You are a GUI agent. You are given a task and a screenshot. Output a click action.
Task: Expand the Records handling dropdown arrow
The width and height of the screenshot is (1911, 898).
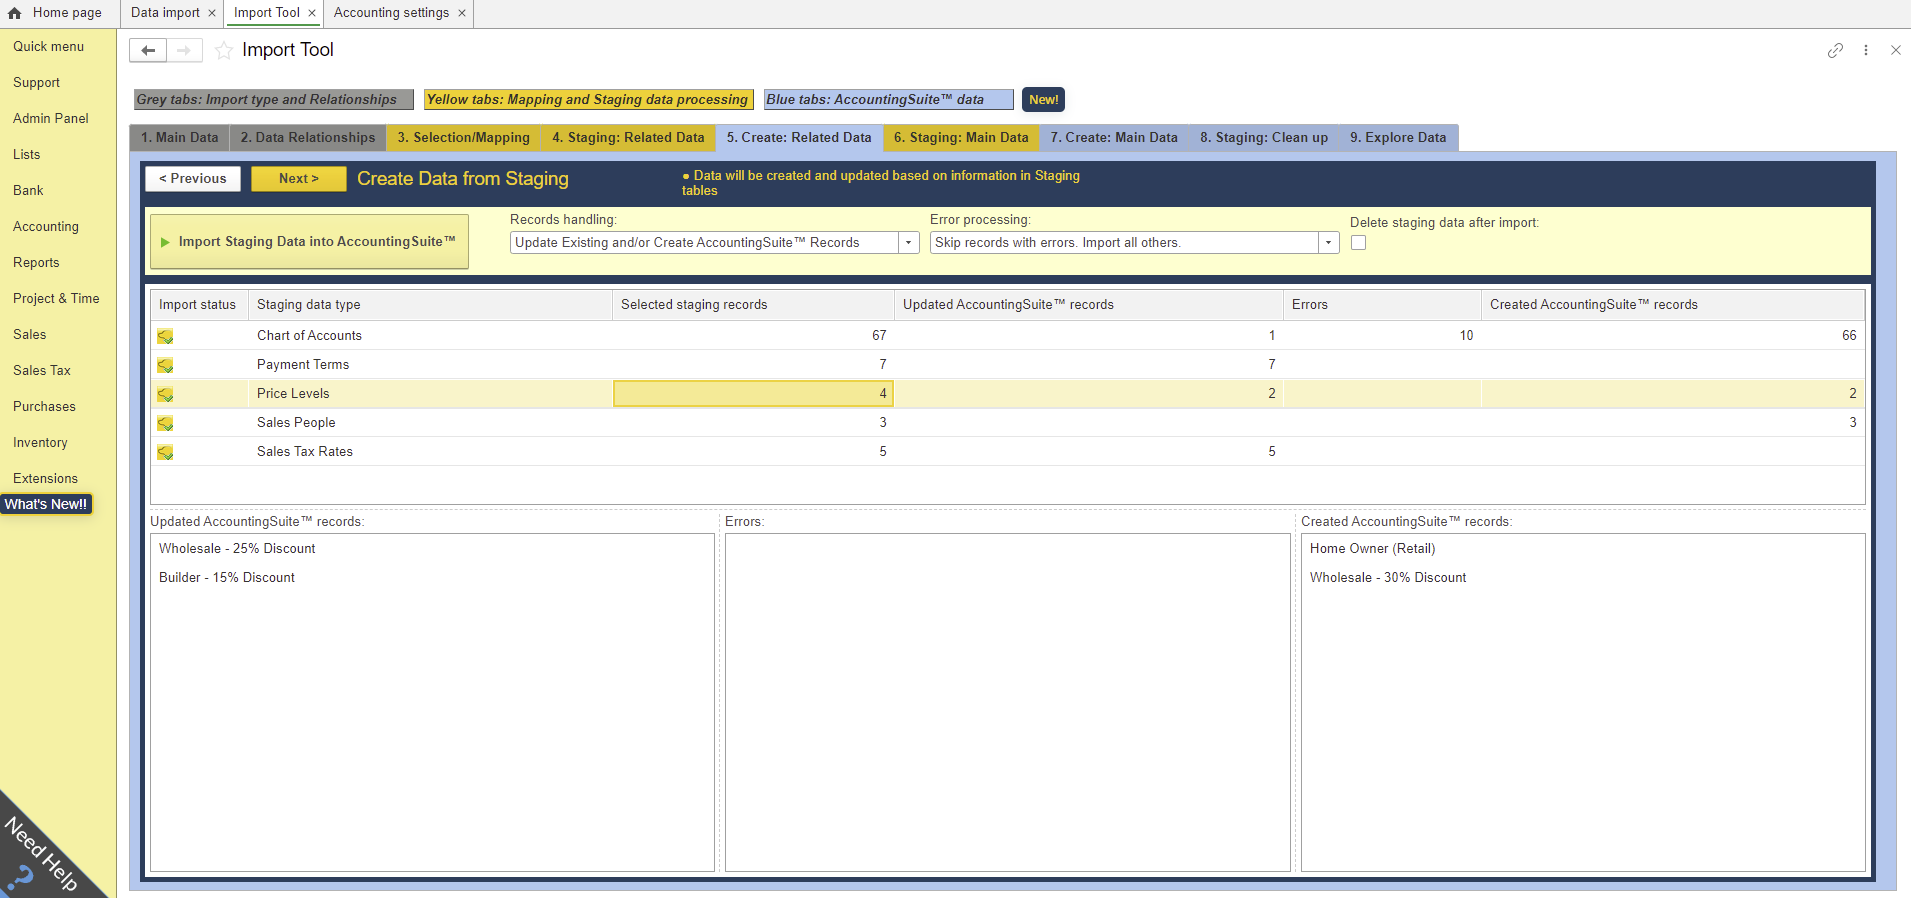coord(908,243)
